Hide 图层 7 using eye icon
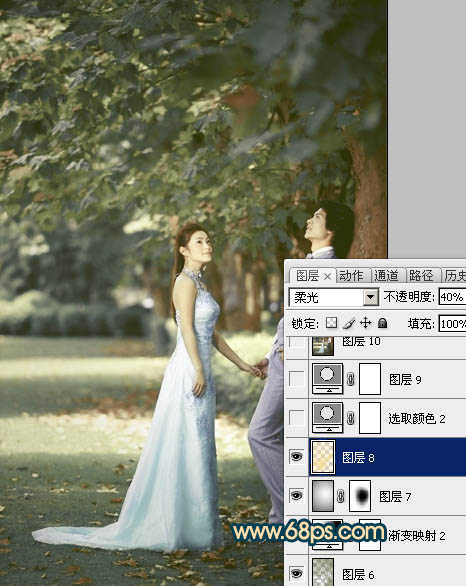The image size is (466, 586). pyautogui.click(x=297, y=496)
